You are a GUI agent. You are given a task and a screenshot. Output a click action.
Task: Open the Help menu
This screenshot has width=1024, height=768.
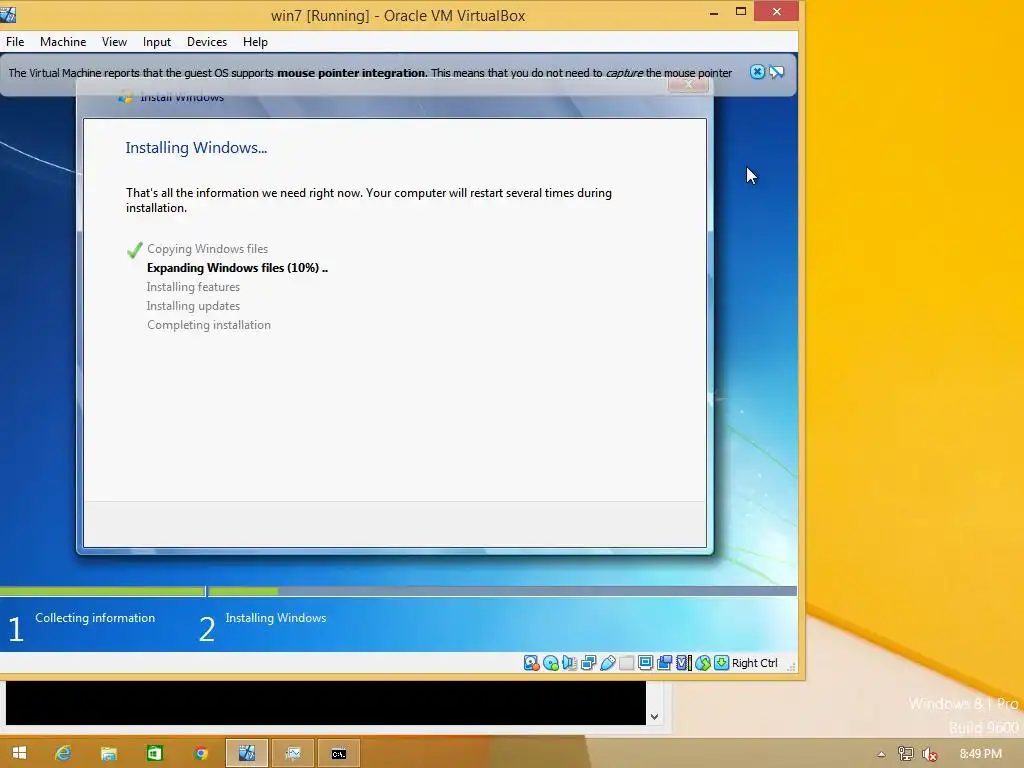click(x=255, y=42)
